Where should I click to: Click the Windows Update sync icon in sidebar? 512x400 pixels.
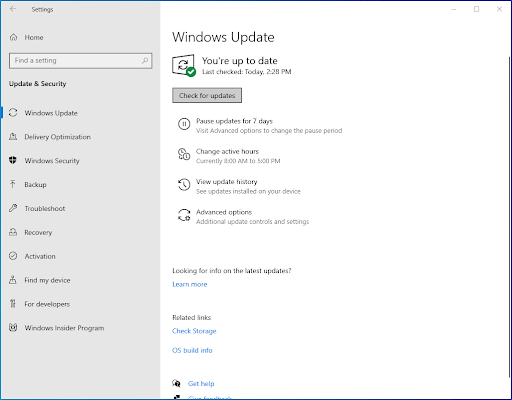coord(13,113)
